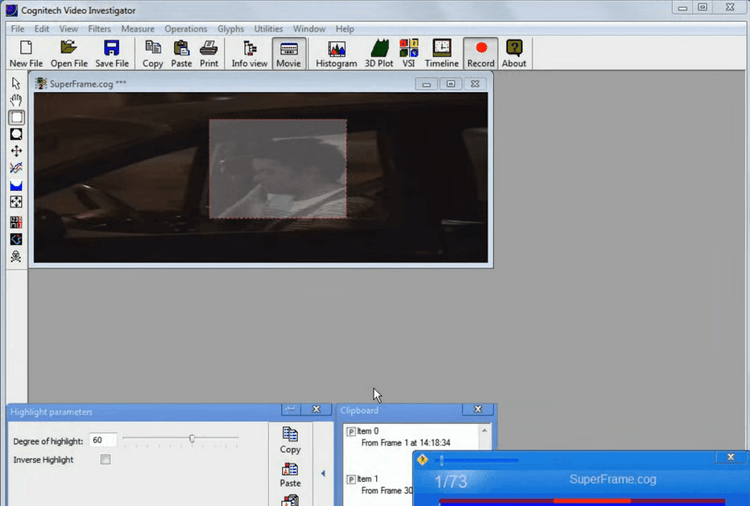Open the Glyphs menu

click(x=230, y=29)
